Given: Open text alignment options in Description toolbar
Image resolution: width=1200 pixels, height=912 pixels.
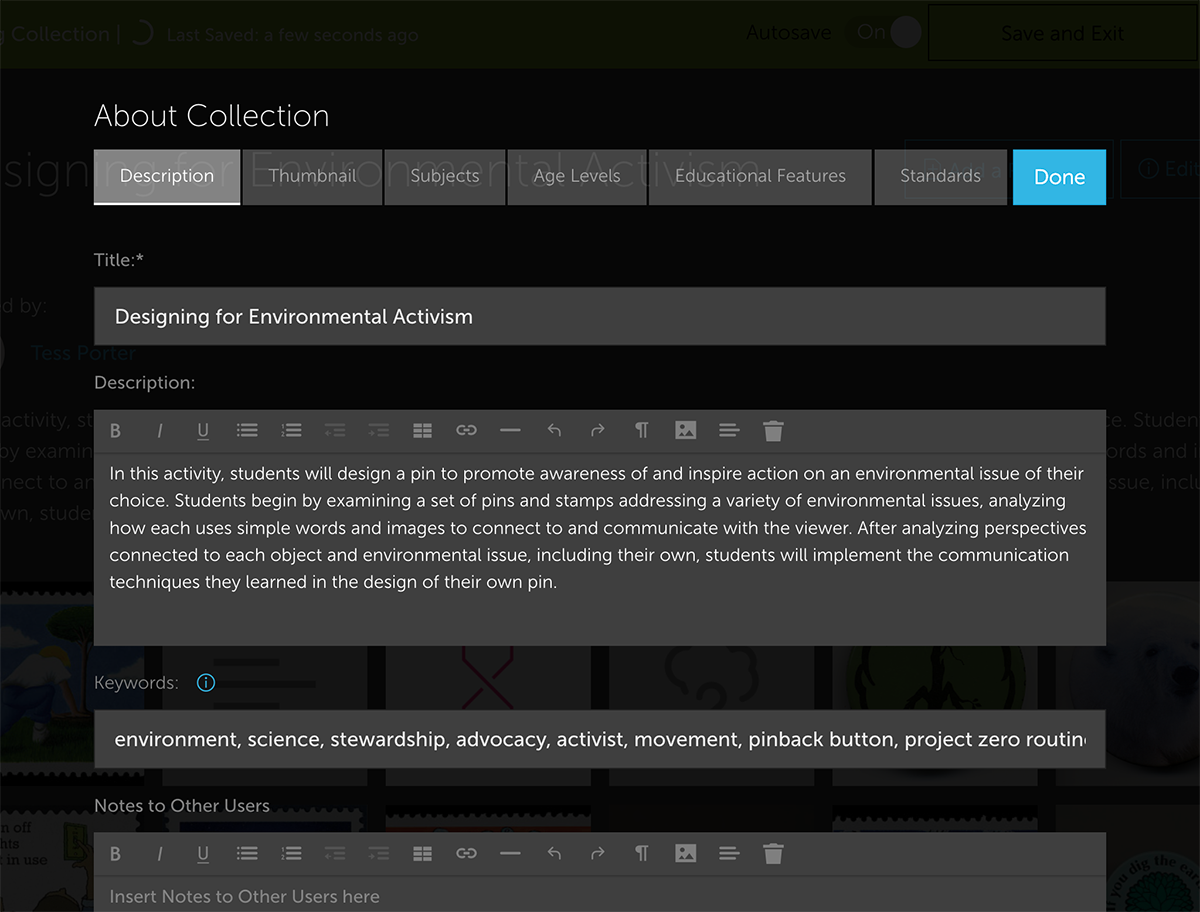Looking at the screenshot, I should [x=729, y=431].
